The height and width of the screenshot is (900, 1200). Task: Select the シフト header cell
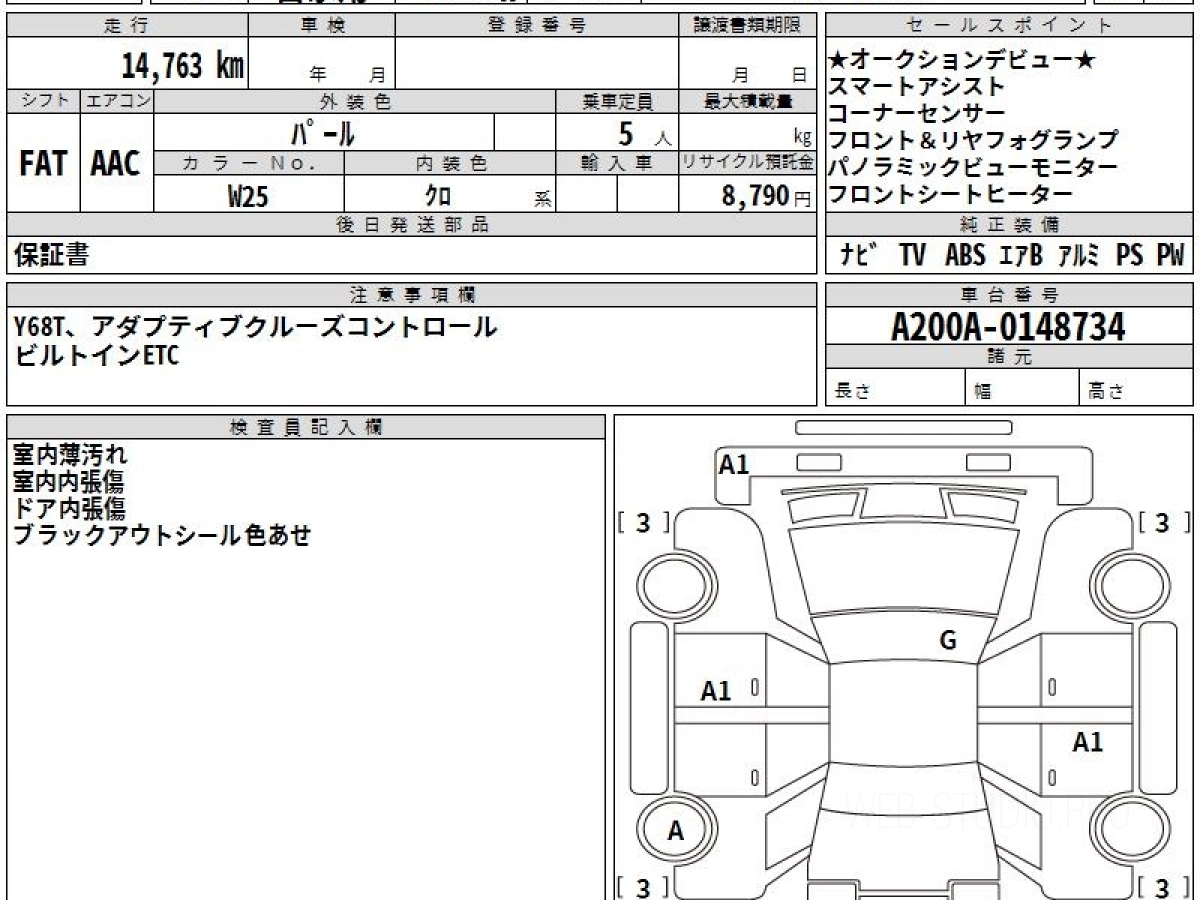[x=43, y=101]
